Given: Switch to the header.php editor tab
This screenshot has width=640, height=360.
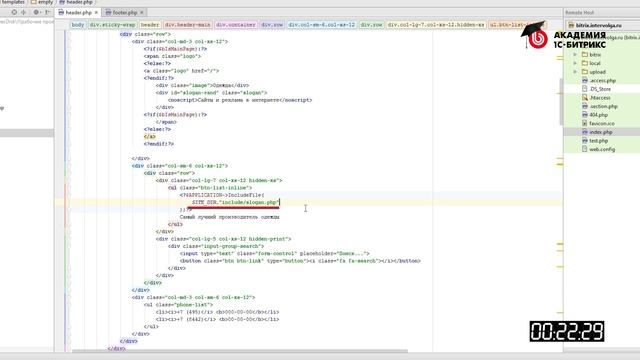Looking at the screenshot, I should pos(78,13).
